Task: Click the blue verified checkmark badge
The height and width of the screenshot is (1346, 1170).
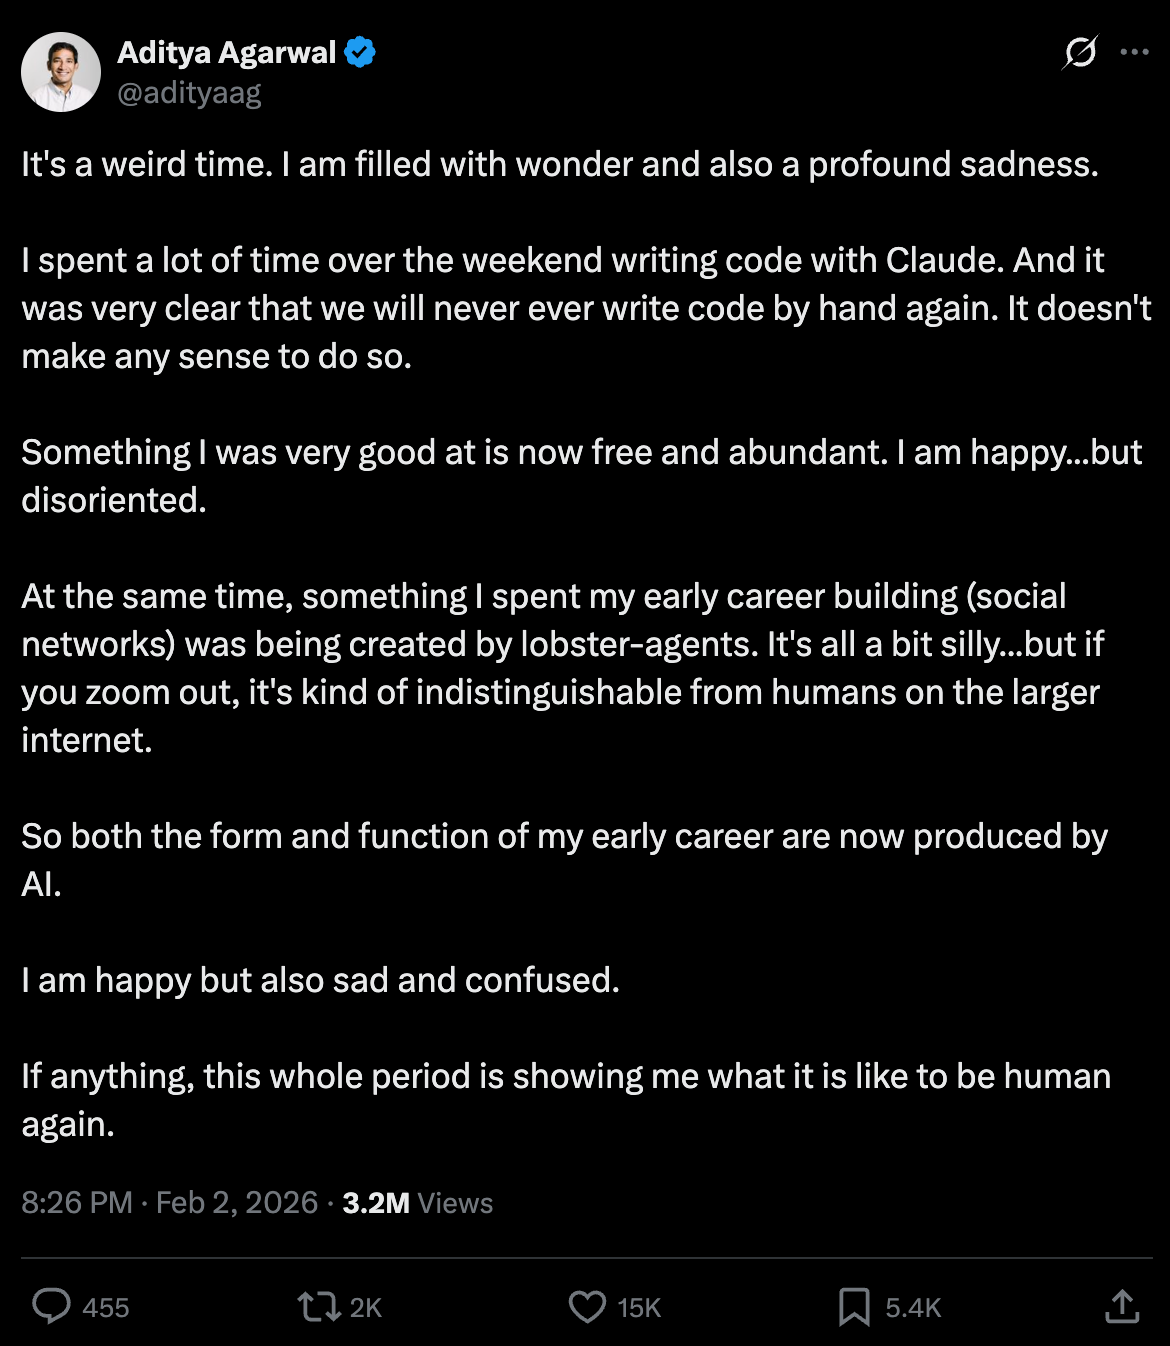Action: tap(360, 52)
